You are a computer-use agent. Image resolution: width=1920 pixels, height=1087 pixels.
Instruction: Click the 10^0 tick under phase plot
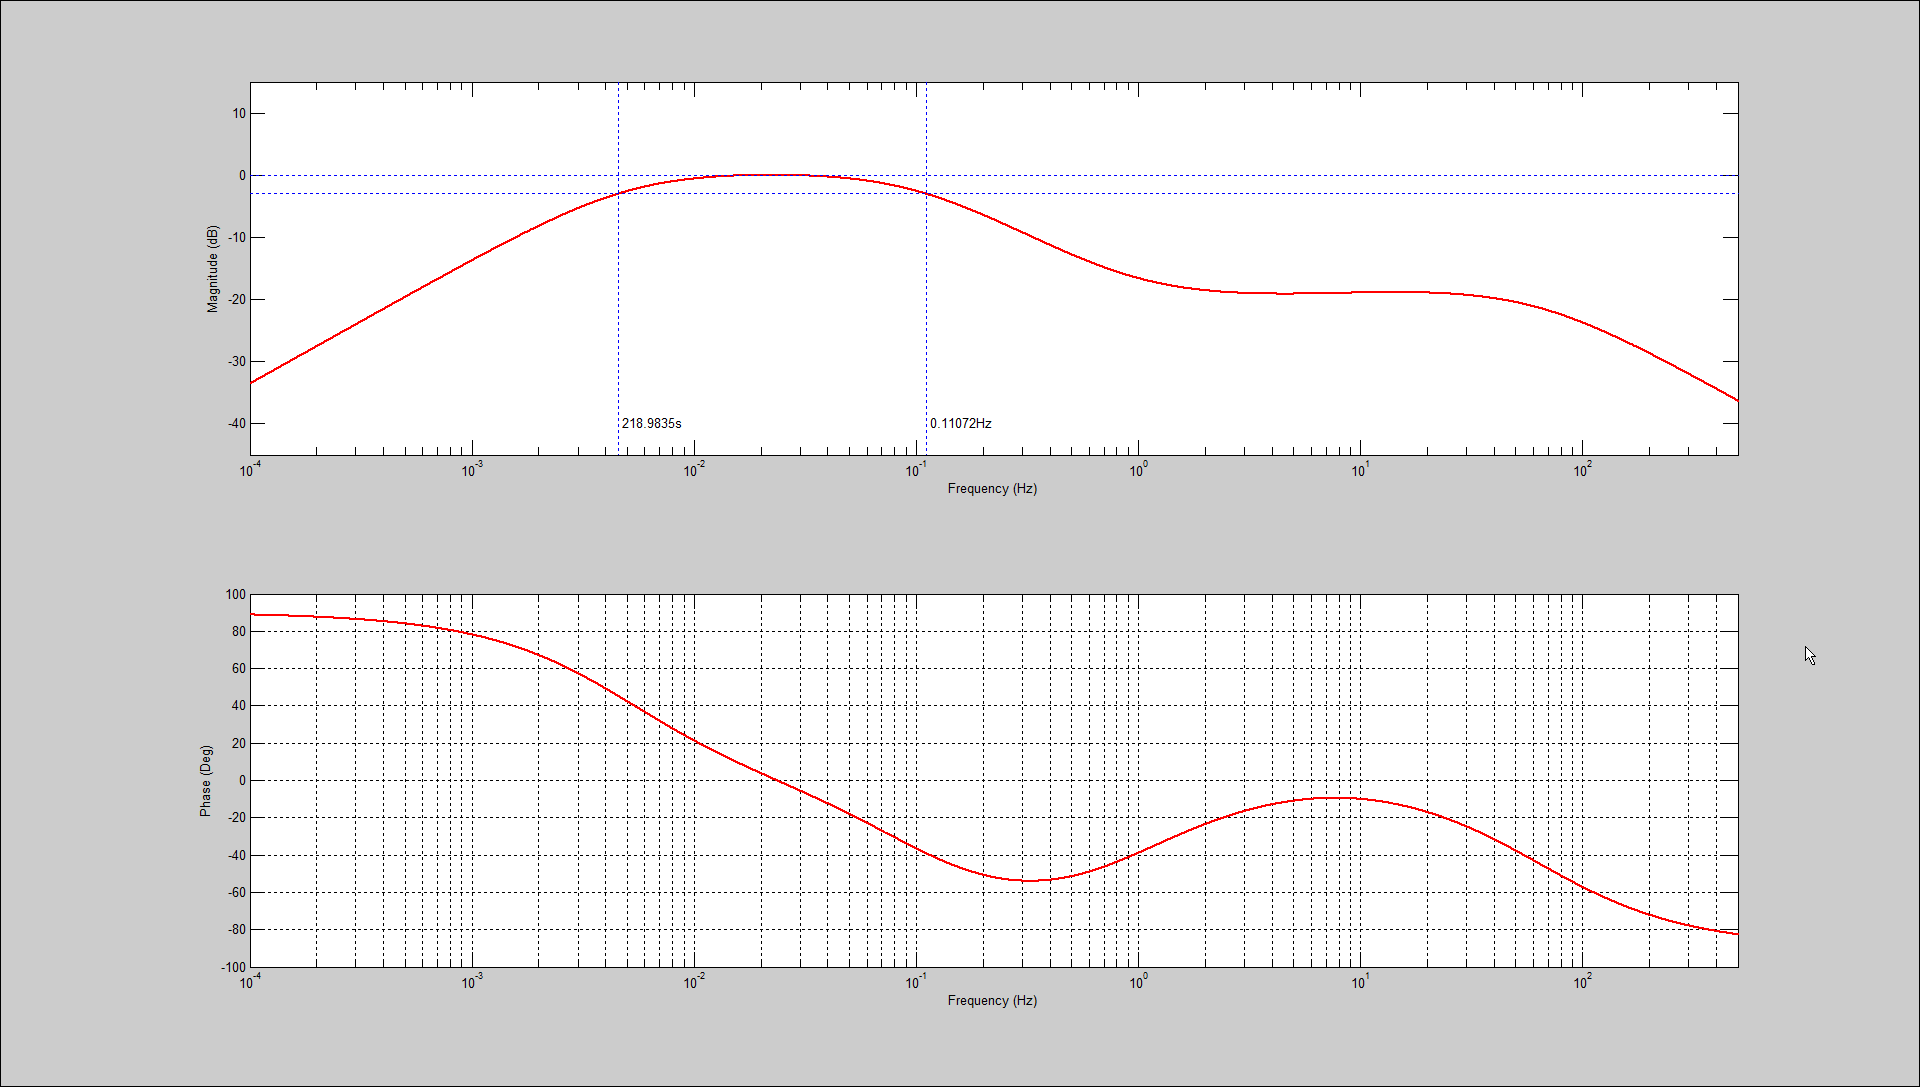(1138, 982)
